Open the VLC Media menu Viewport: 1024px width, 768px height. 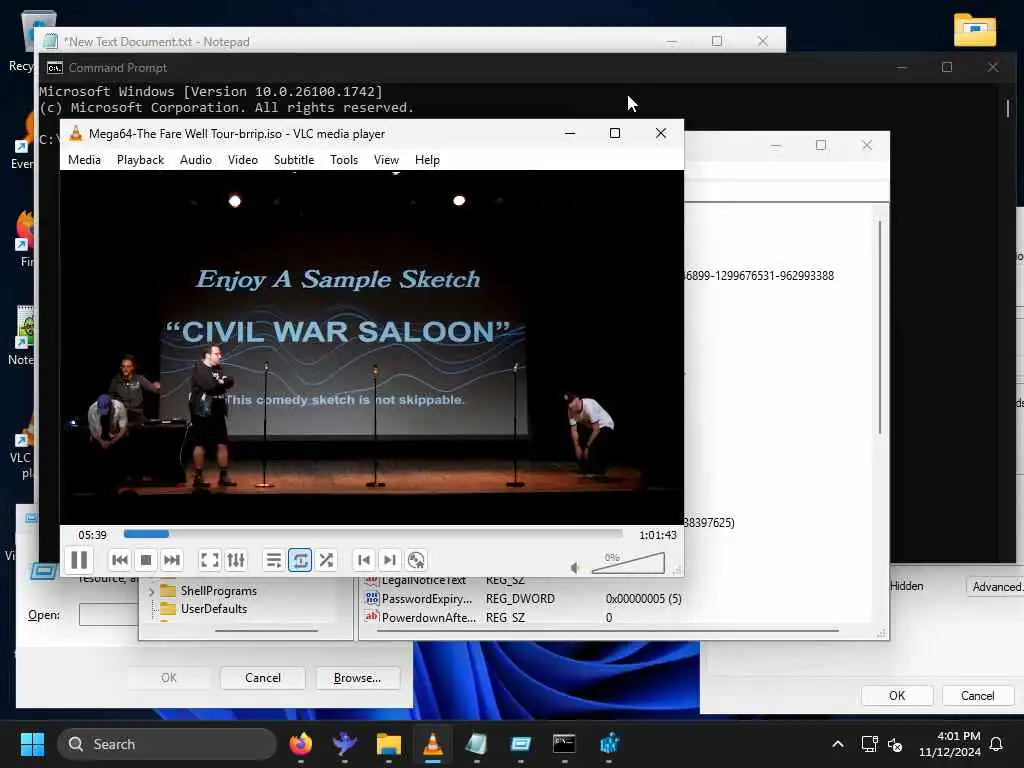84,160
